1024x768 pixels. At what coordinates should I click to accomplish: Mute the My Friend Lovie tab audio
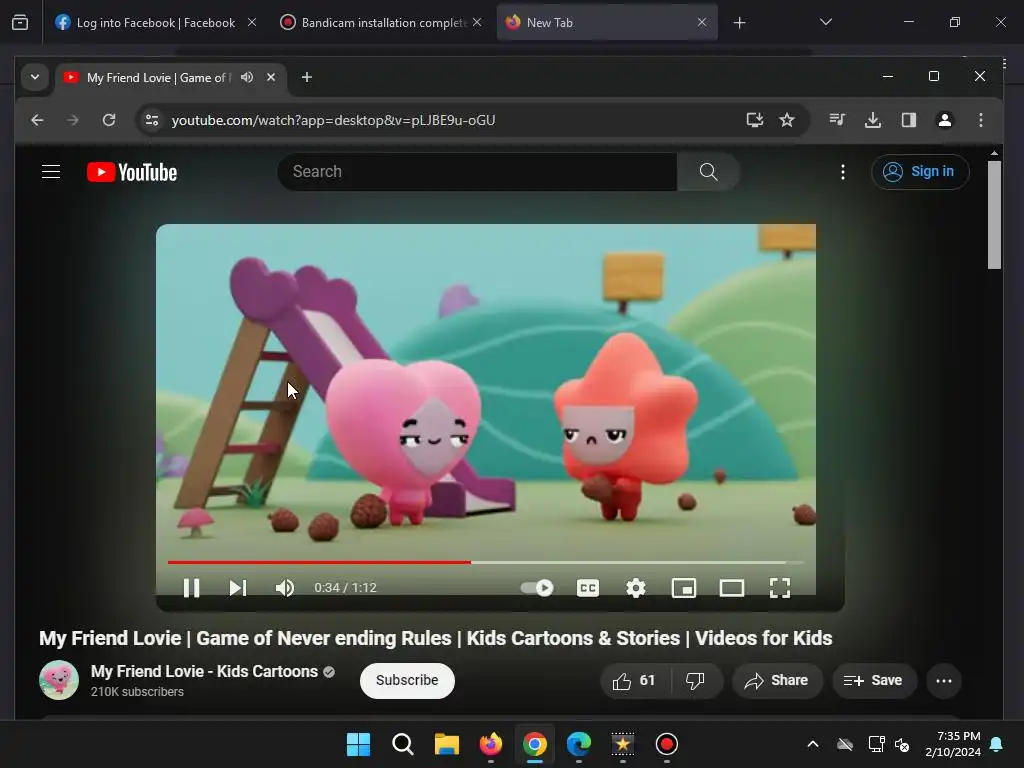click(247, 77)
